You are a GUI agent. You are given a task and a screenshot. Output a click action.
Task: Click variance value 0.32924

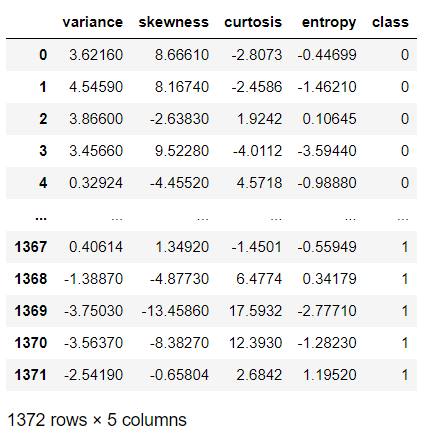point(96,183)
